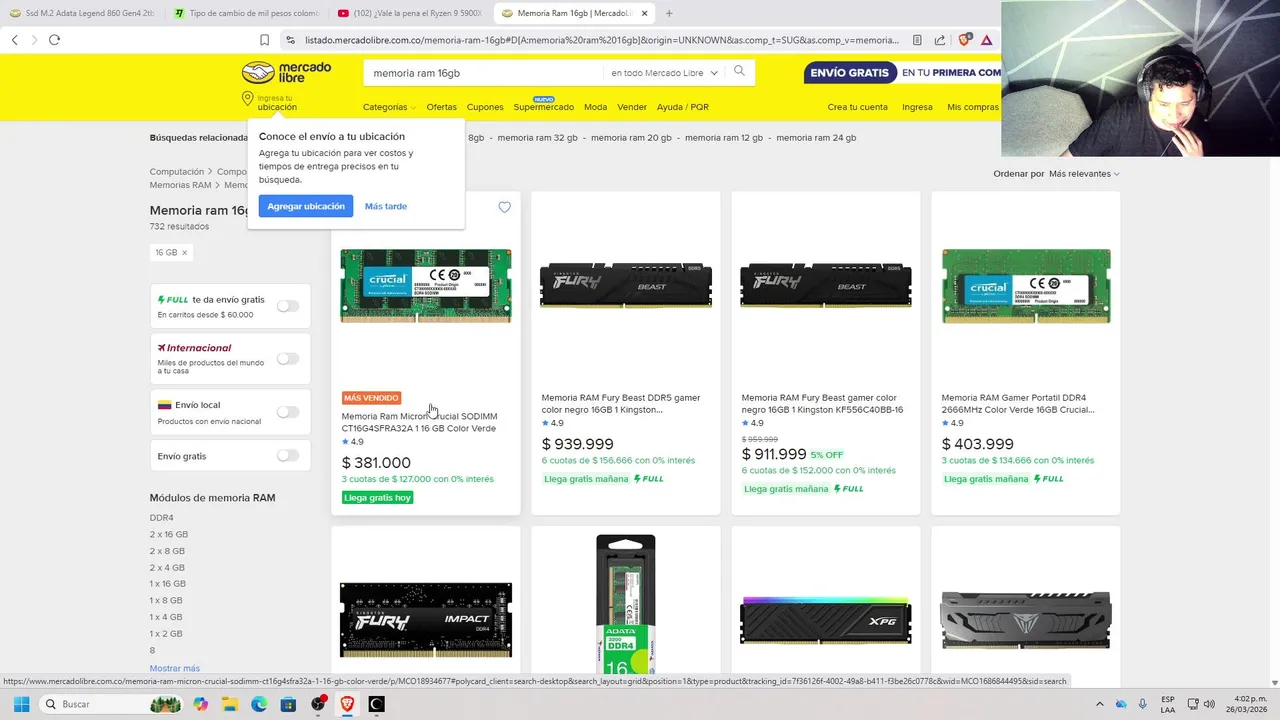Open Fury Beast DDR5 product image at $939.999
Screen dimensions: 1280x720
click(626, 286)
